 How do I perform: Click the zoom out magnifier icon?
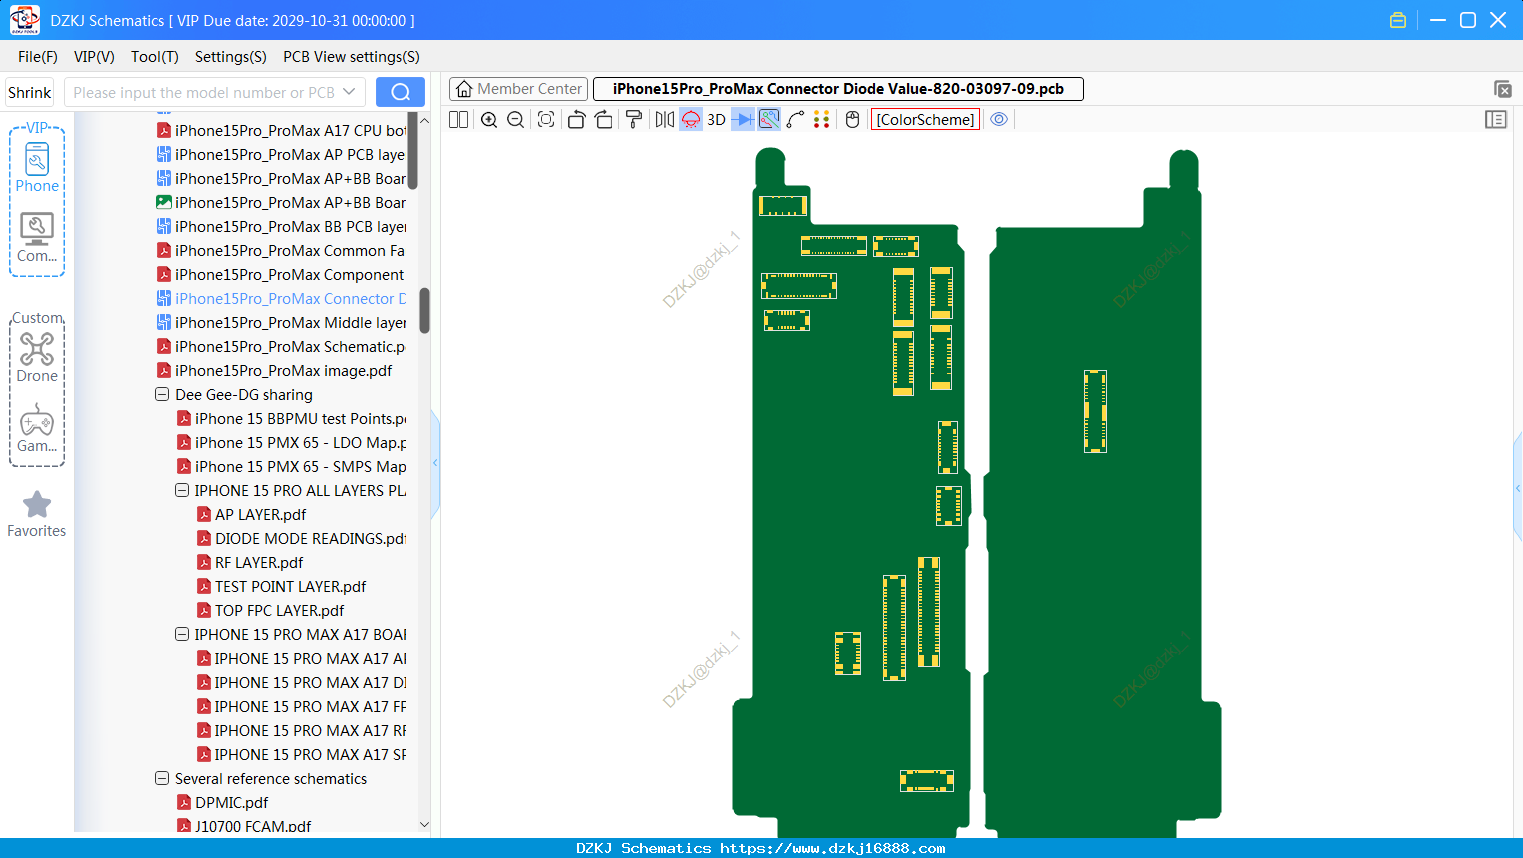pos(516,120)
